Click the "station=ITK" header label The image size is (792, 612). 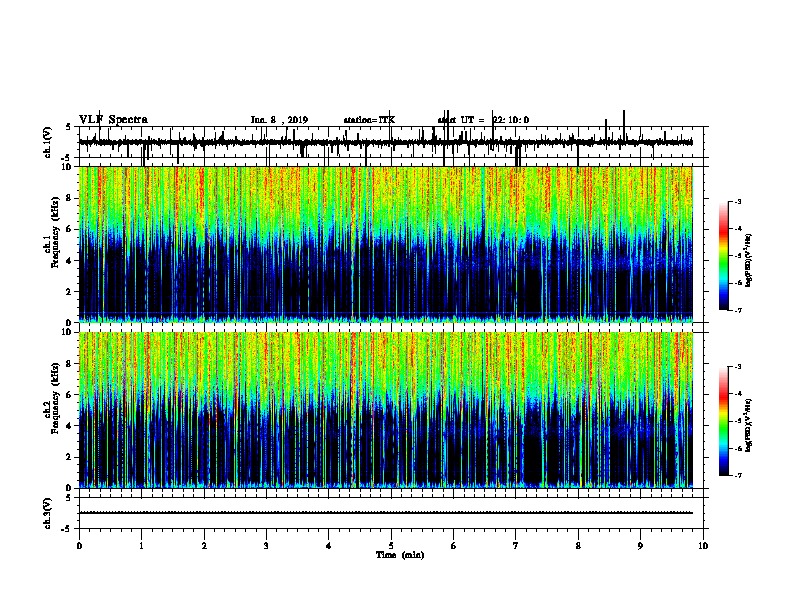tap(369, 120)
